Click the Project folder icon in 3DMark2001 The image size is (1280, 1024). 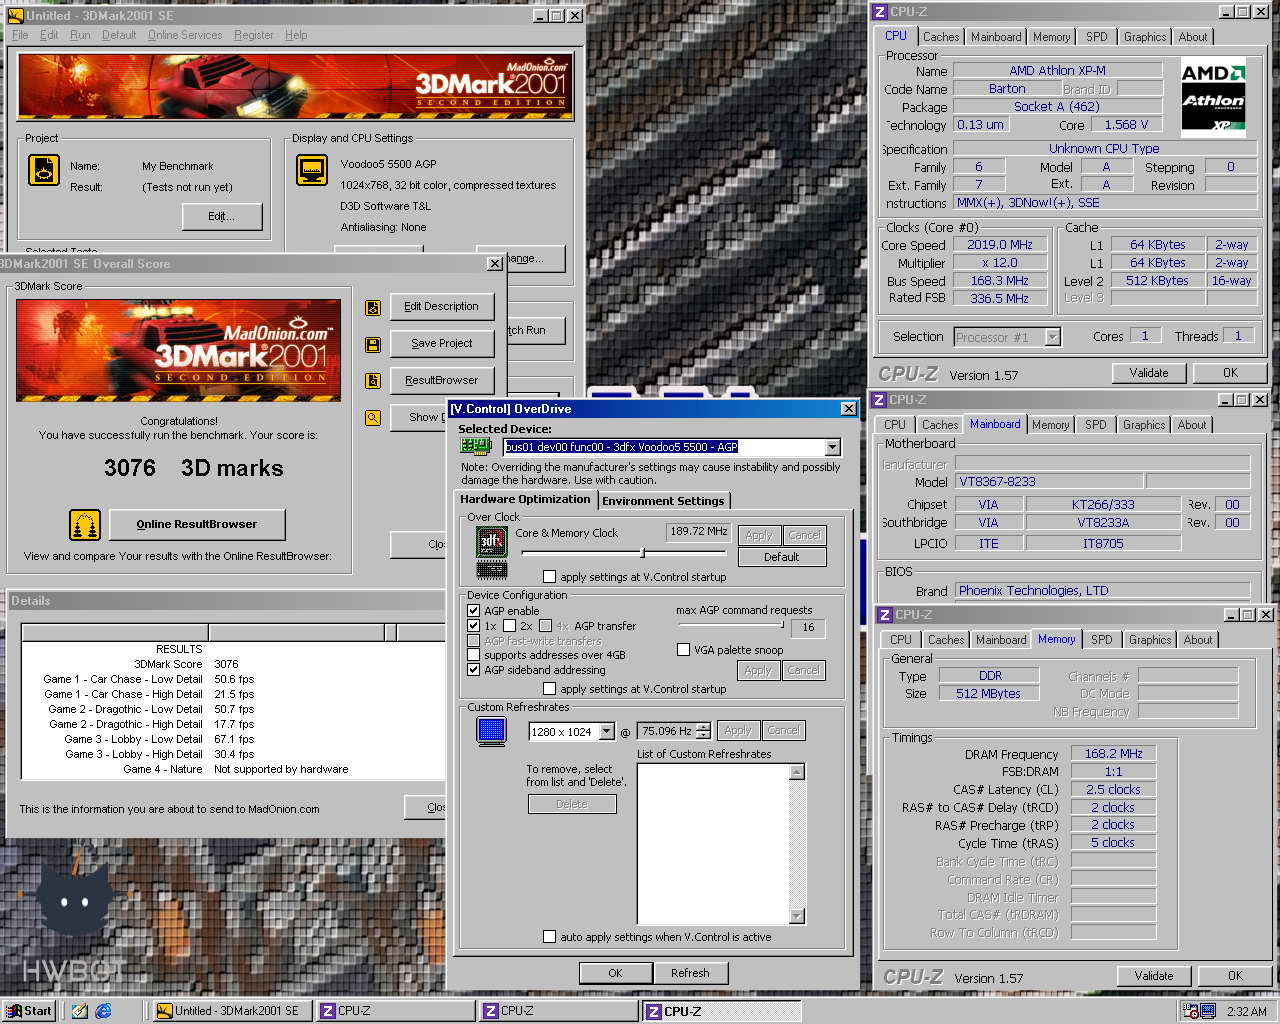tap(43, 171)
